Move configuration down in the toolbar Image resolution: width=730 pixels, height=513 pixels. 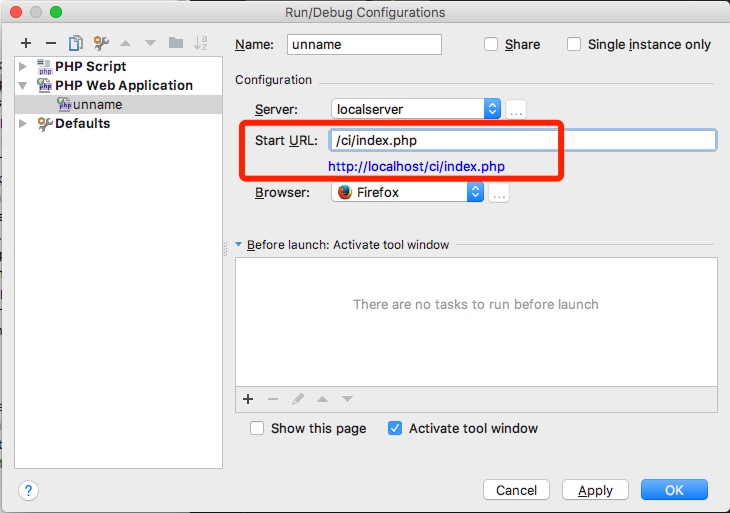coord(150,43)
